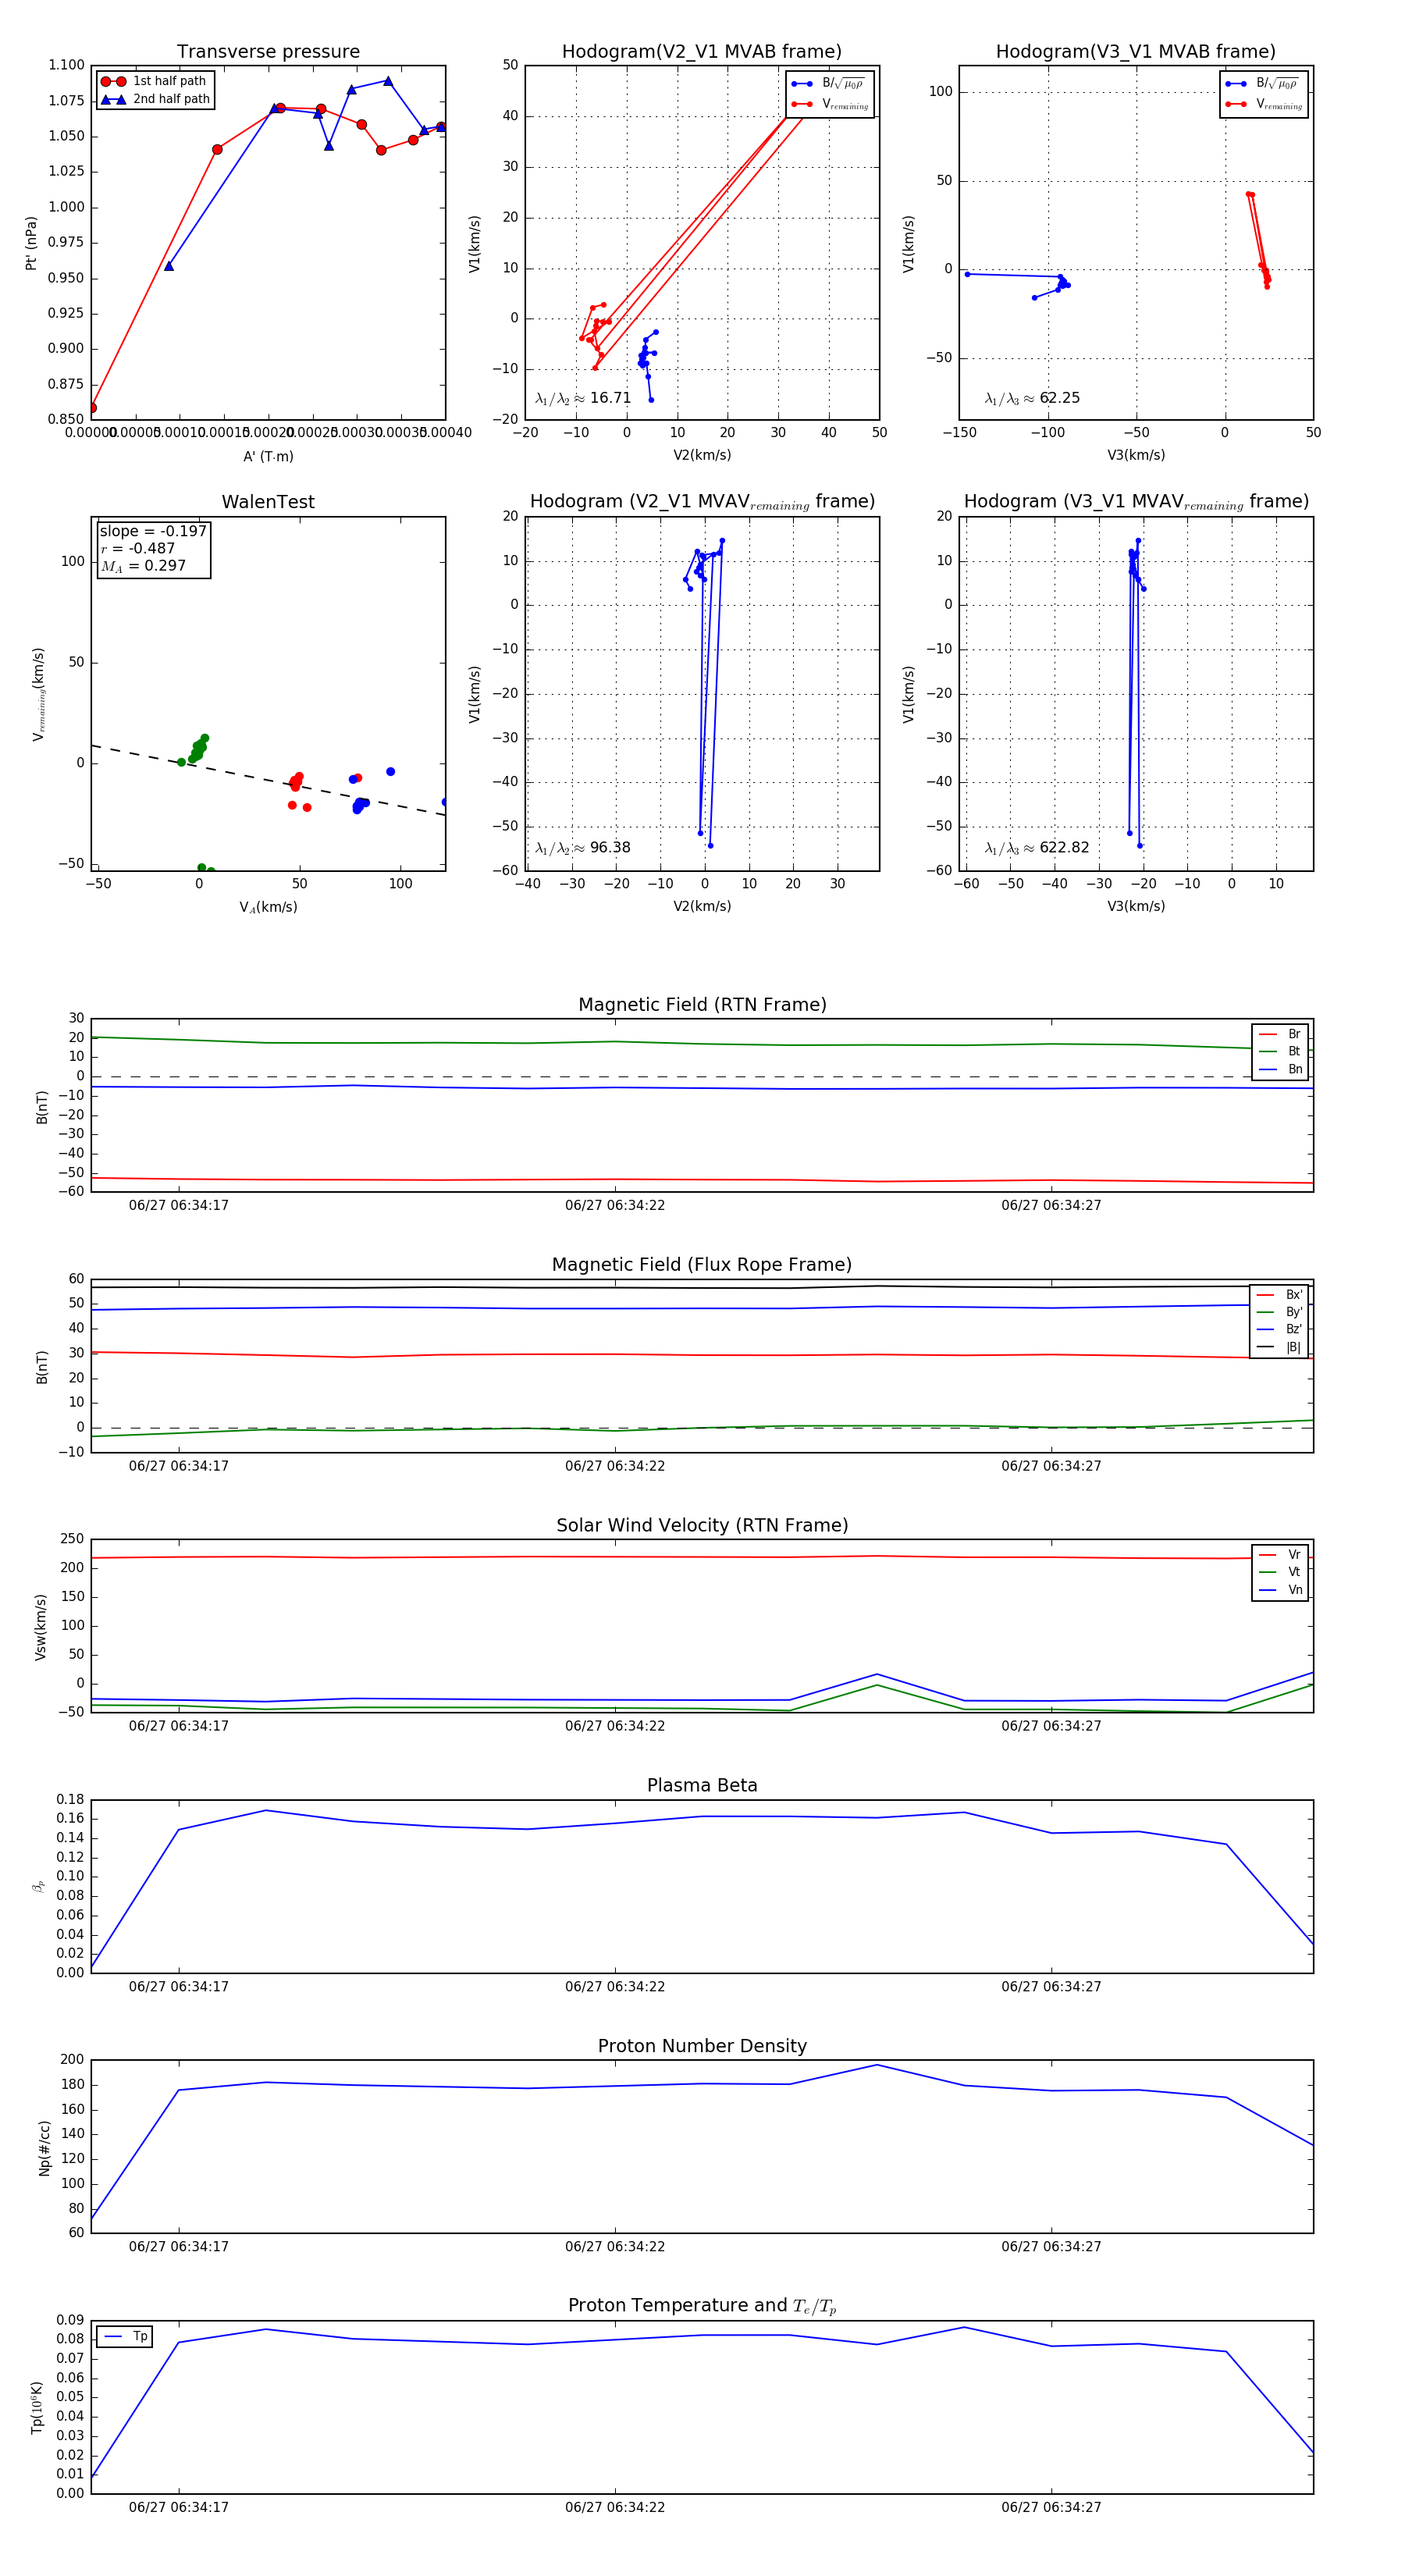Click the 'Transverse pressure' plot title
Image resolution: width=1405 pixels, height=2576 pixels.
tap(268, 52)
